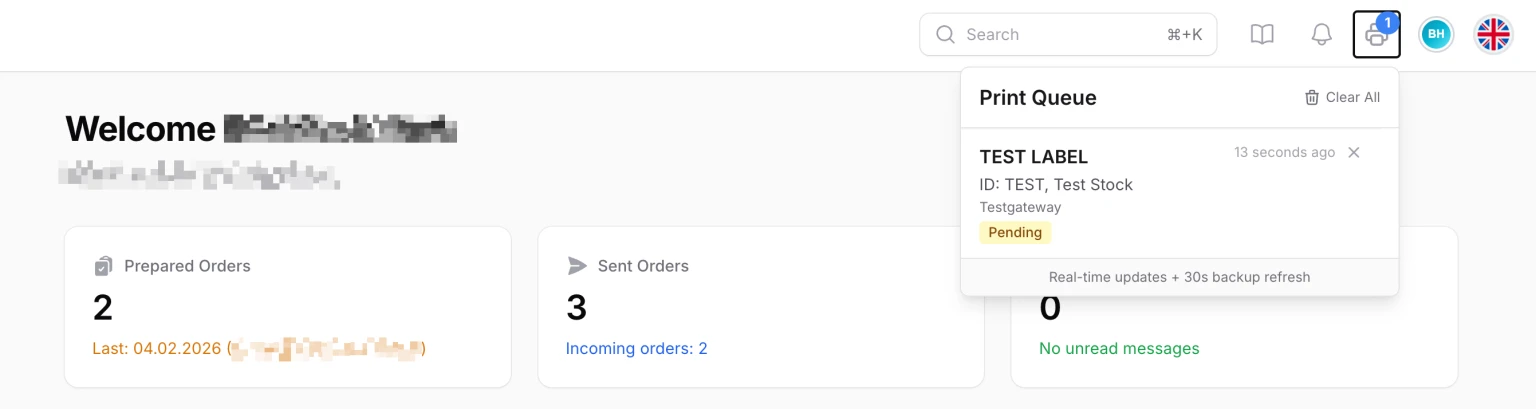Click the trash icon beside Clear All
1536x409 pixels.
pos(1312,97)
